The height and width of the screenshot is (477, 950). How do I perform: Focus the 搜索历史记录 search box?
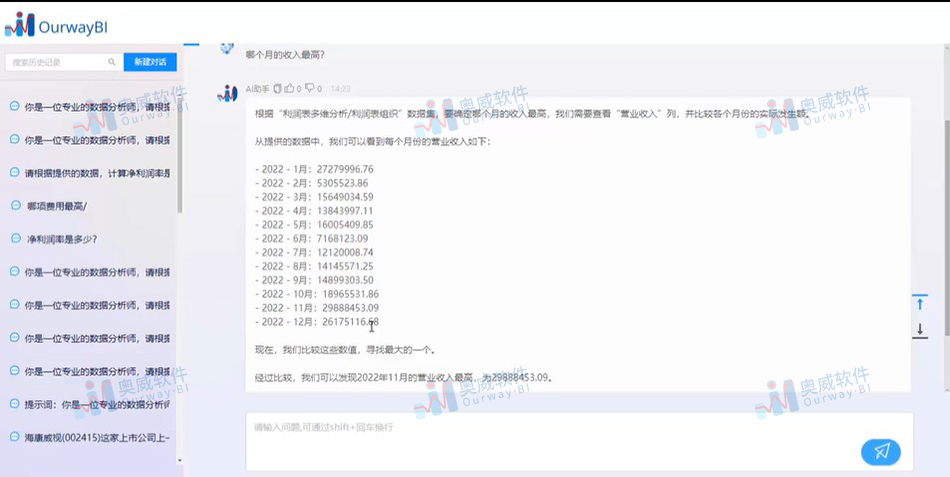pos(62,62)
